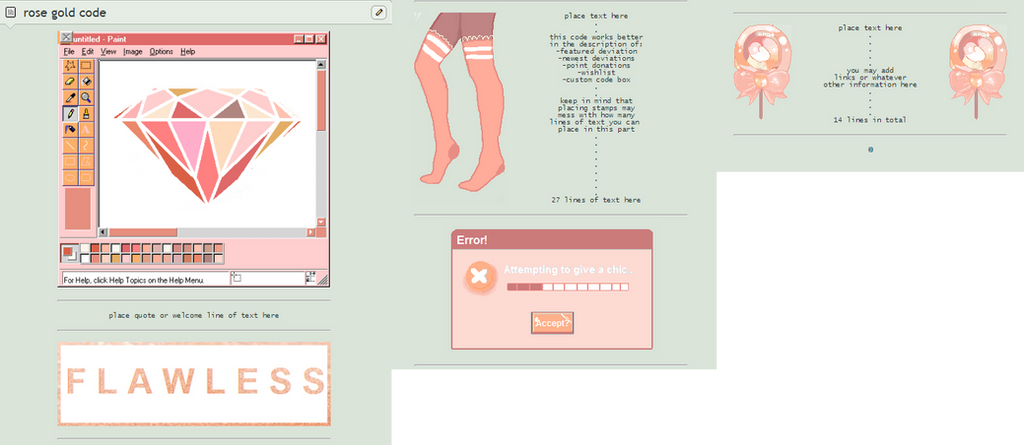
Task: Click the pencil edit icon beside rose gold code
Action: pos(379,12)
